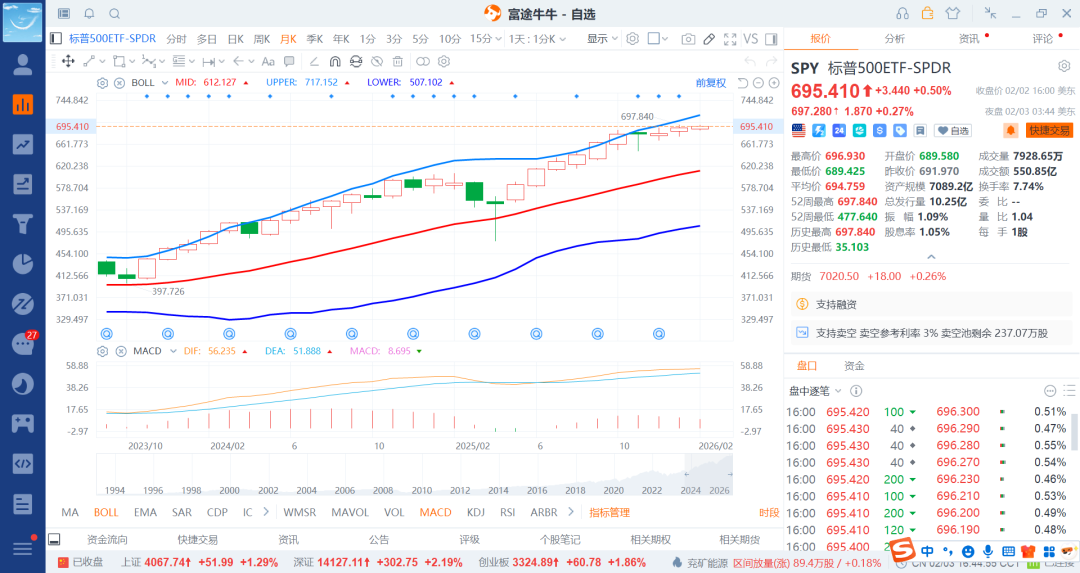
Task: Open the skin theme shirt icon
Action: (953, 13)
